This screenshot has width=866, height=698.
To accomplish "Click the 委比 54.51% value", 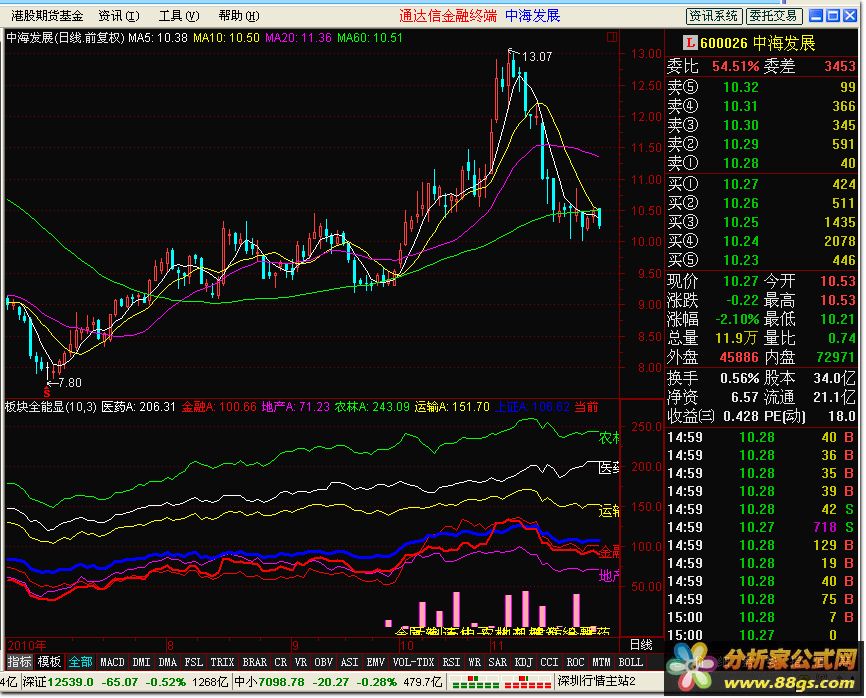I will [x=736, y=66].
